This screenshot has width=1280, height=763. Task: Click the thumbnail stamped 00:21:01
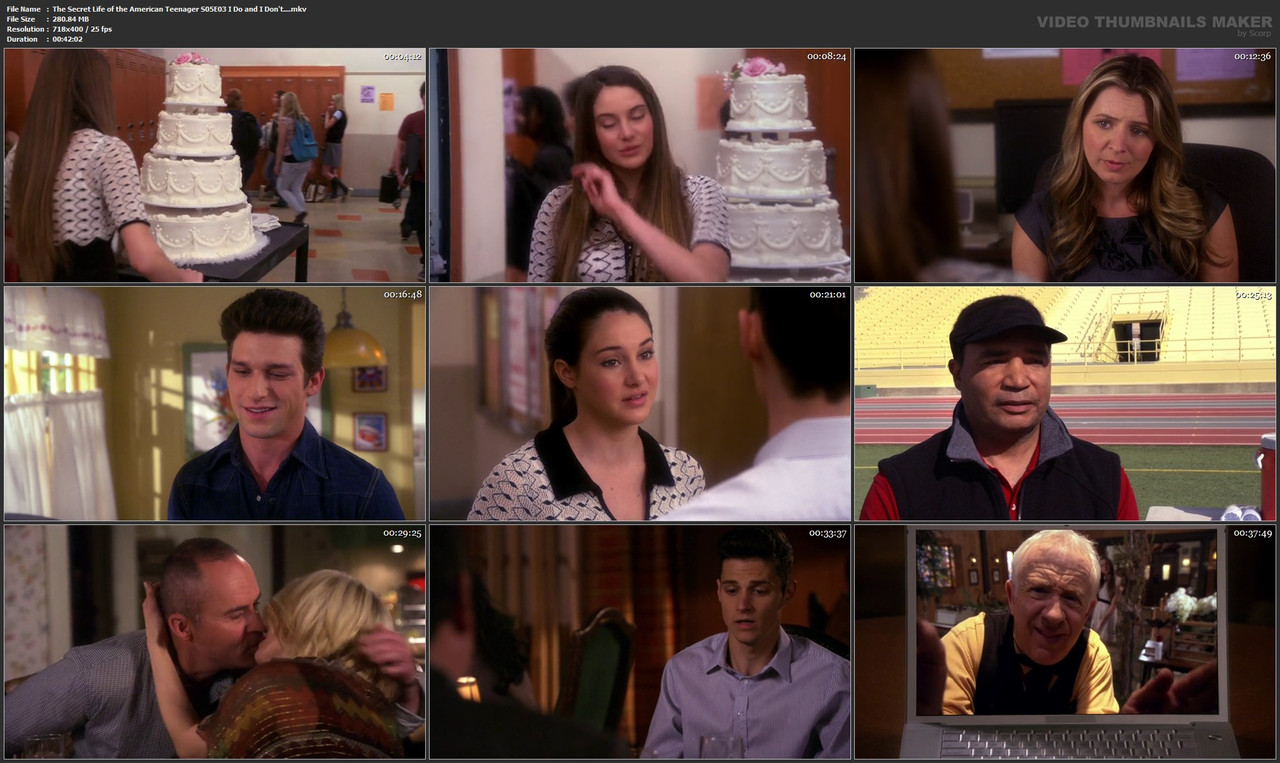coord(640,403)
